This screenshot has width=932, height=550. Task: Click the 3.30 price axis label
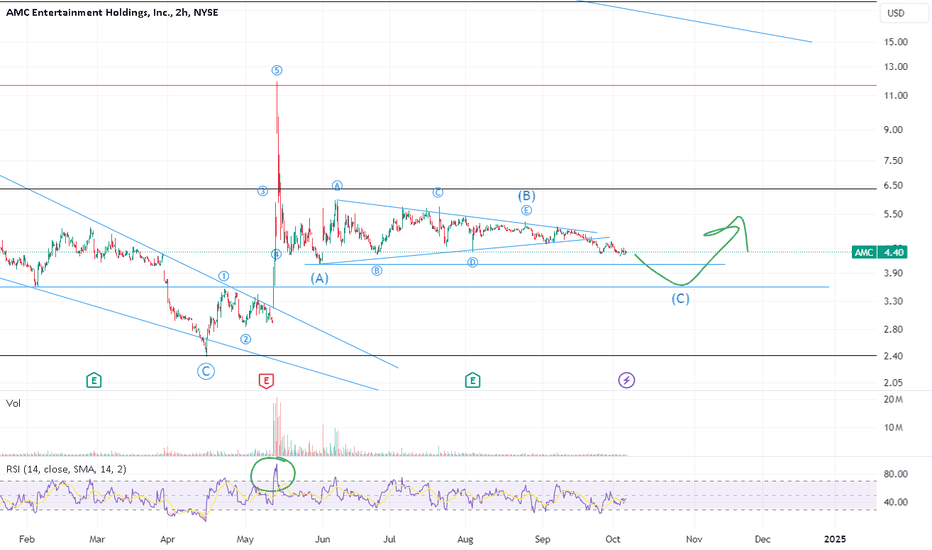[893, 301]
